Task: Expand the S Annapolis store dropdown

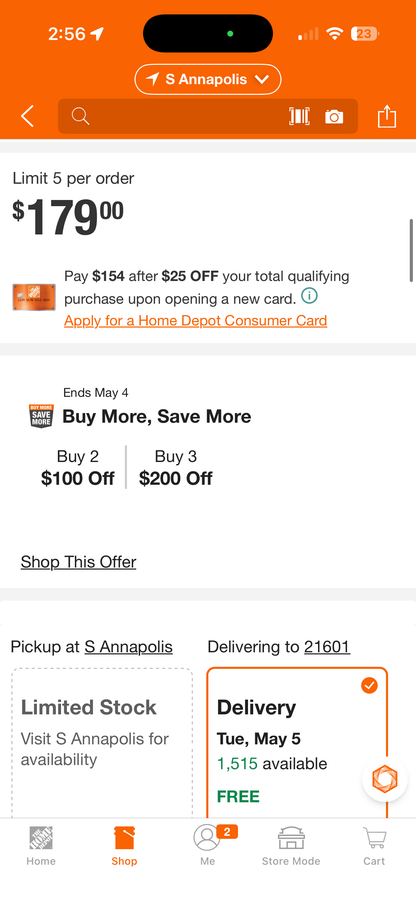Action: click(208, 79)
